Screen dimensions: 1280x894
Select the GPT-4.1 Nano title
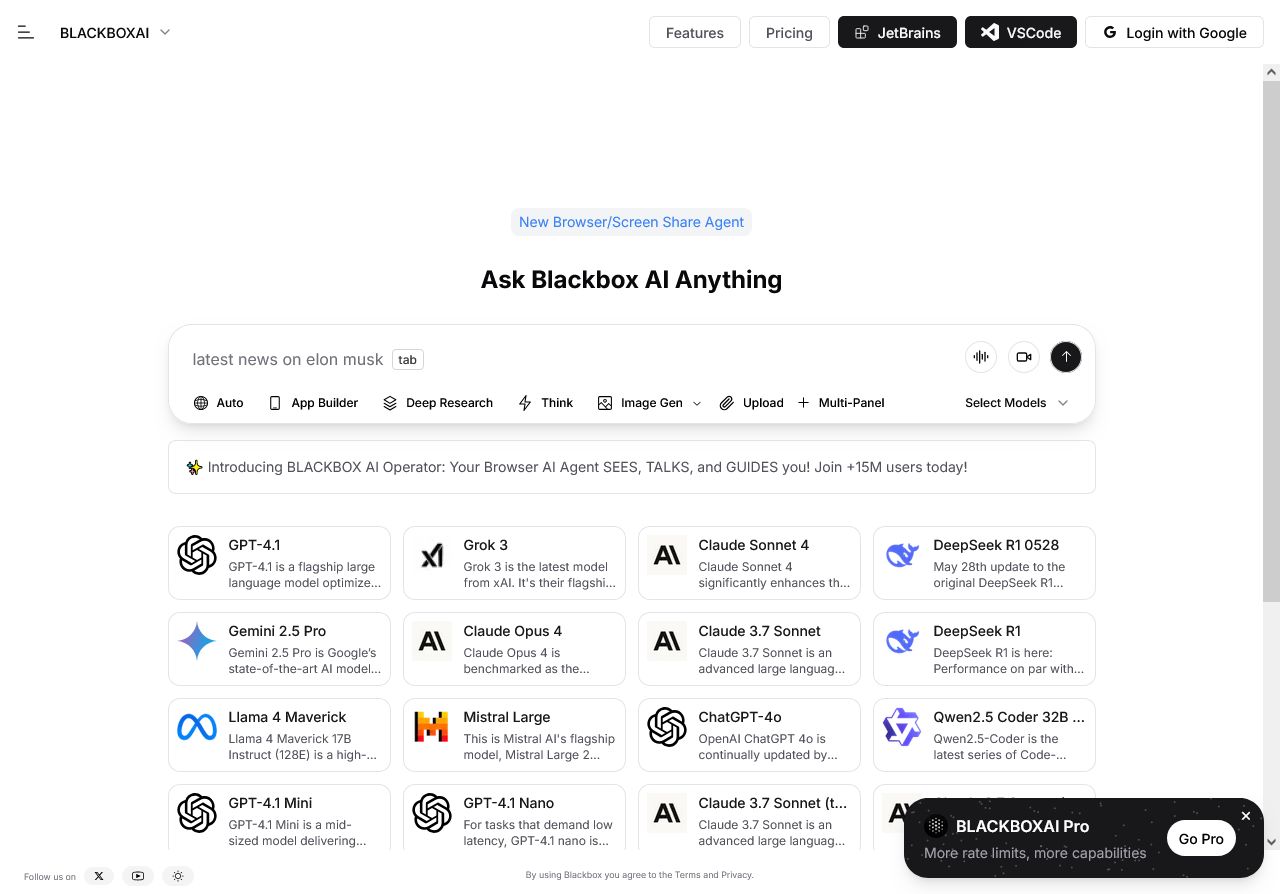click(508, 803)
